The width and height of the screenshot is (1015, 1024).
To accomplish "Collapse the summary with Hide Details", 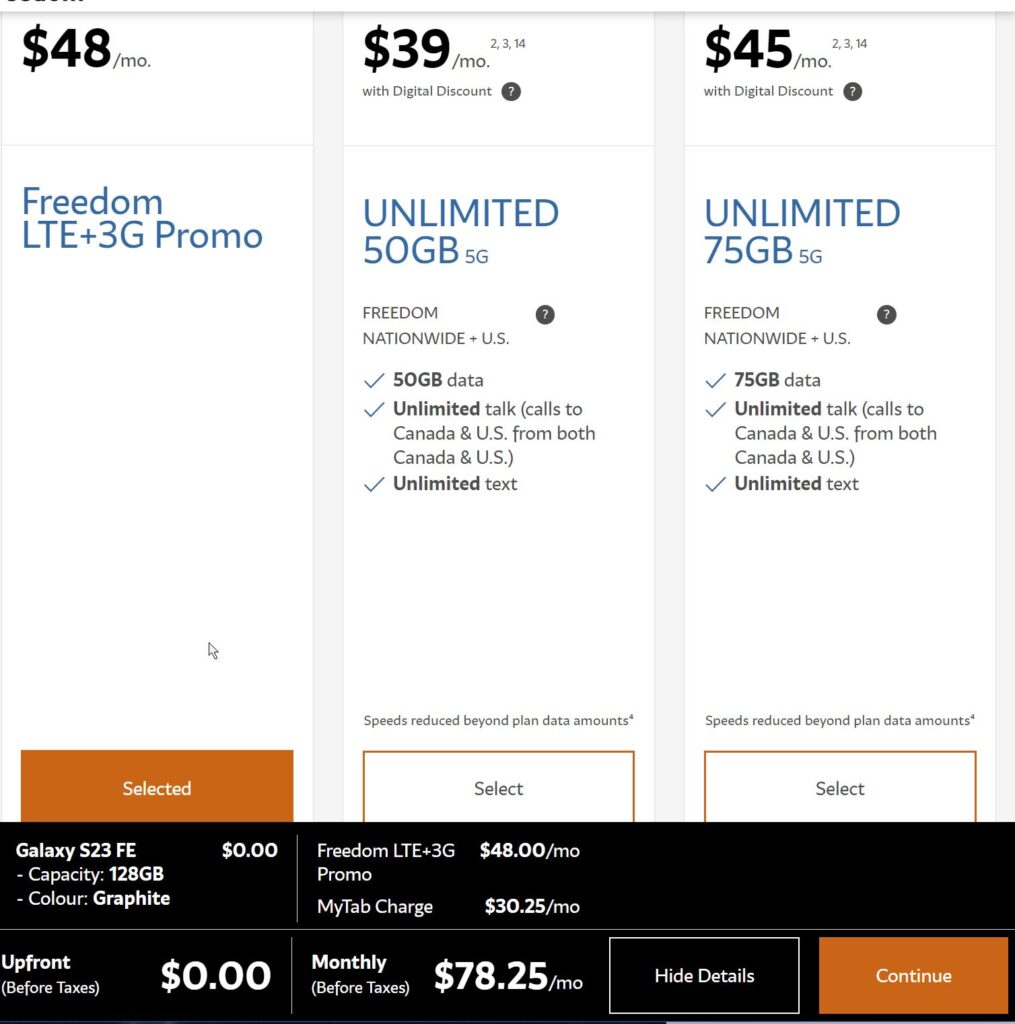I will [704, 976].
